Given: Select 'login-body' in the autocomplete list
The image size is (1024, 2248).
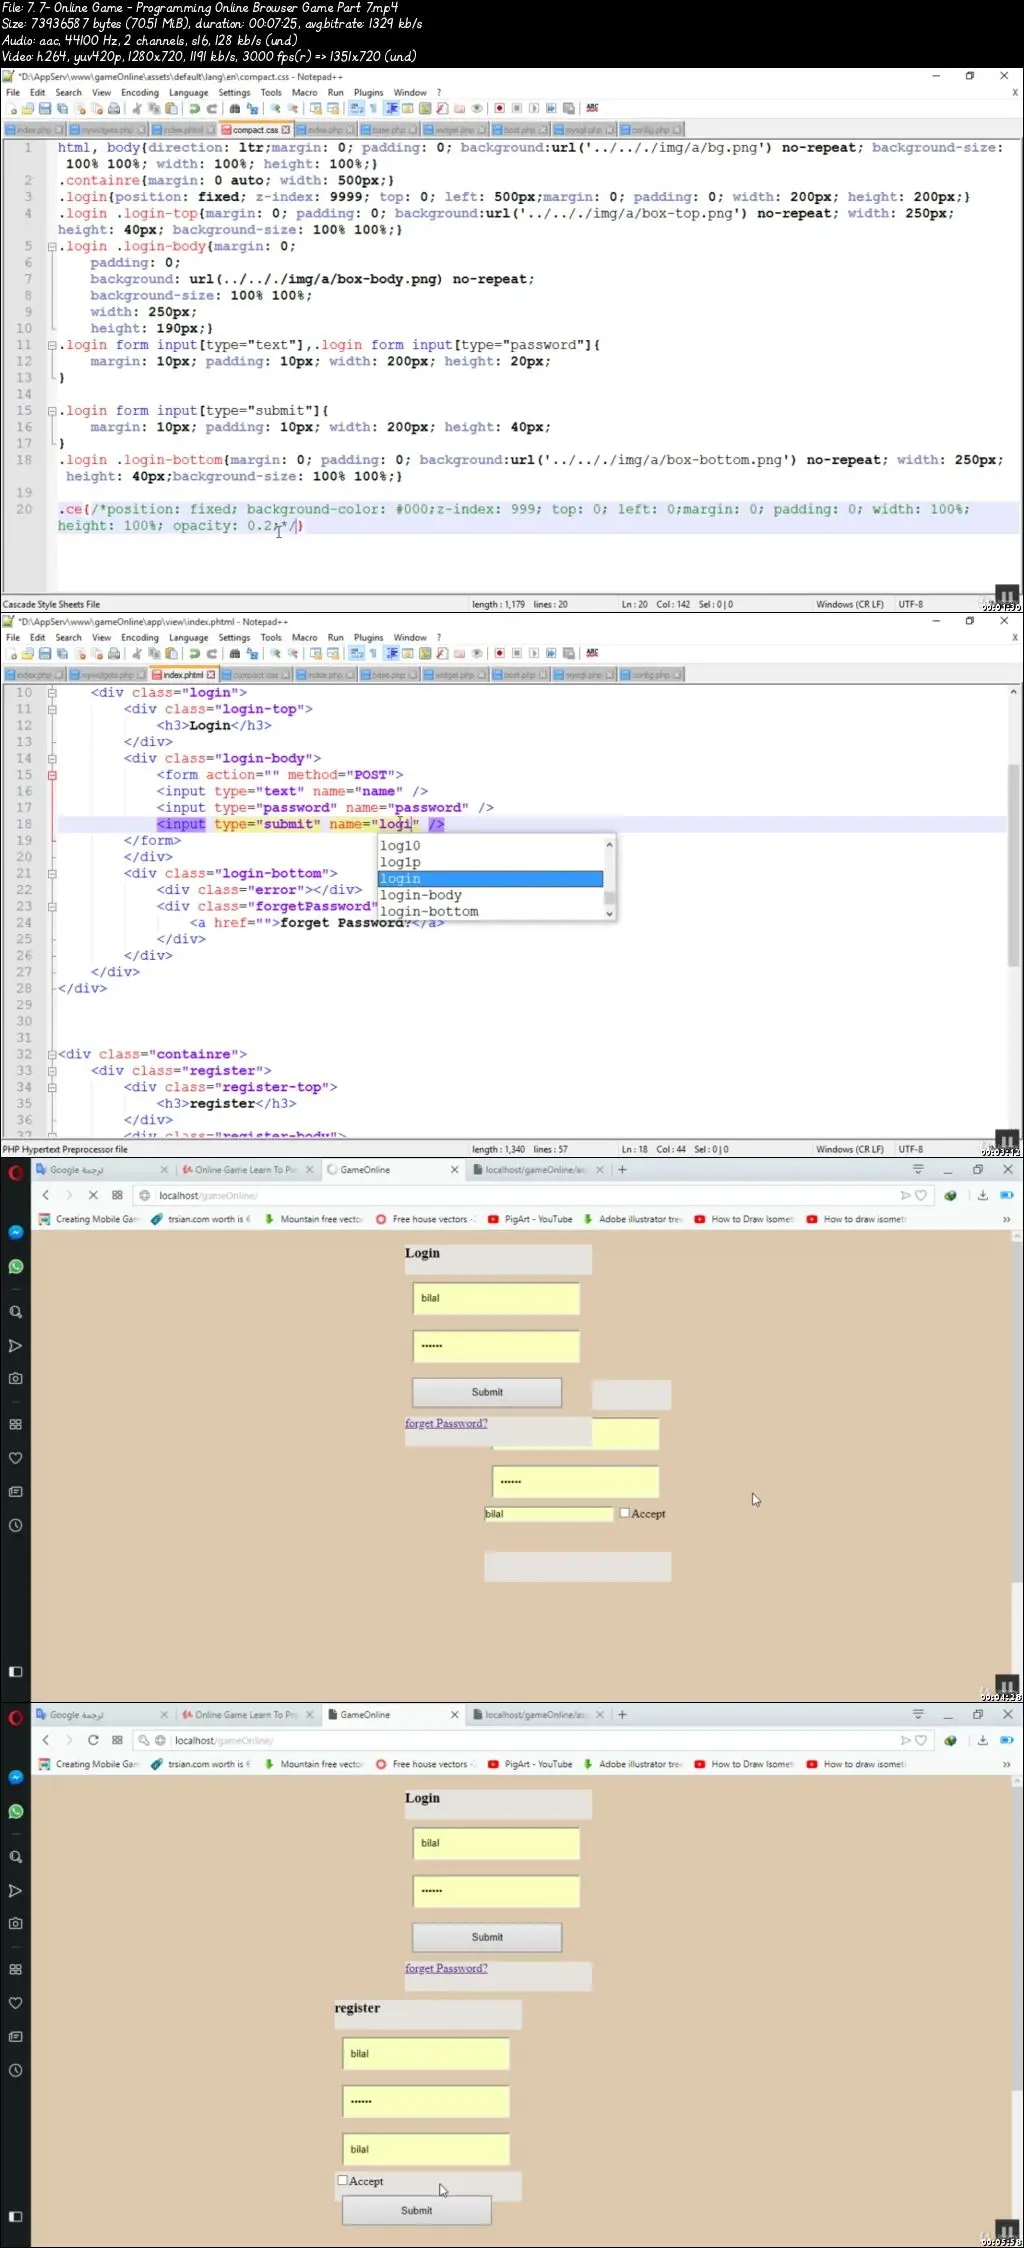Looking at the screenshot, I should point(490,895).
